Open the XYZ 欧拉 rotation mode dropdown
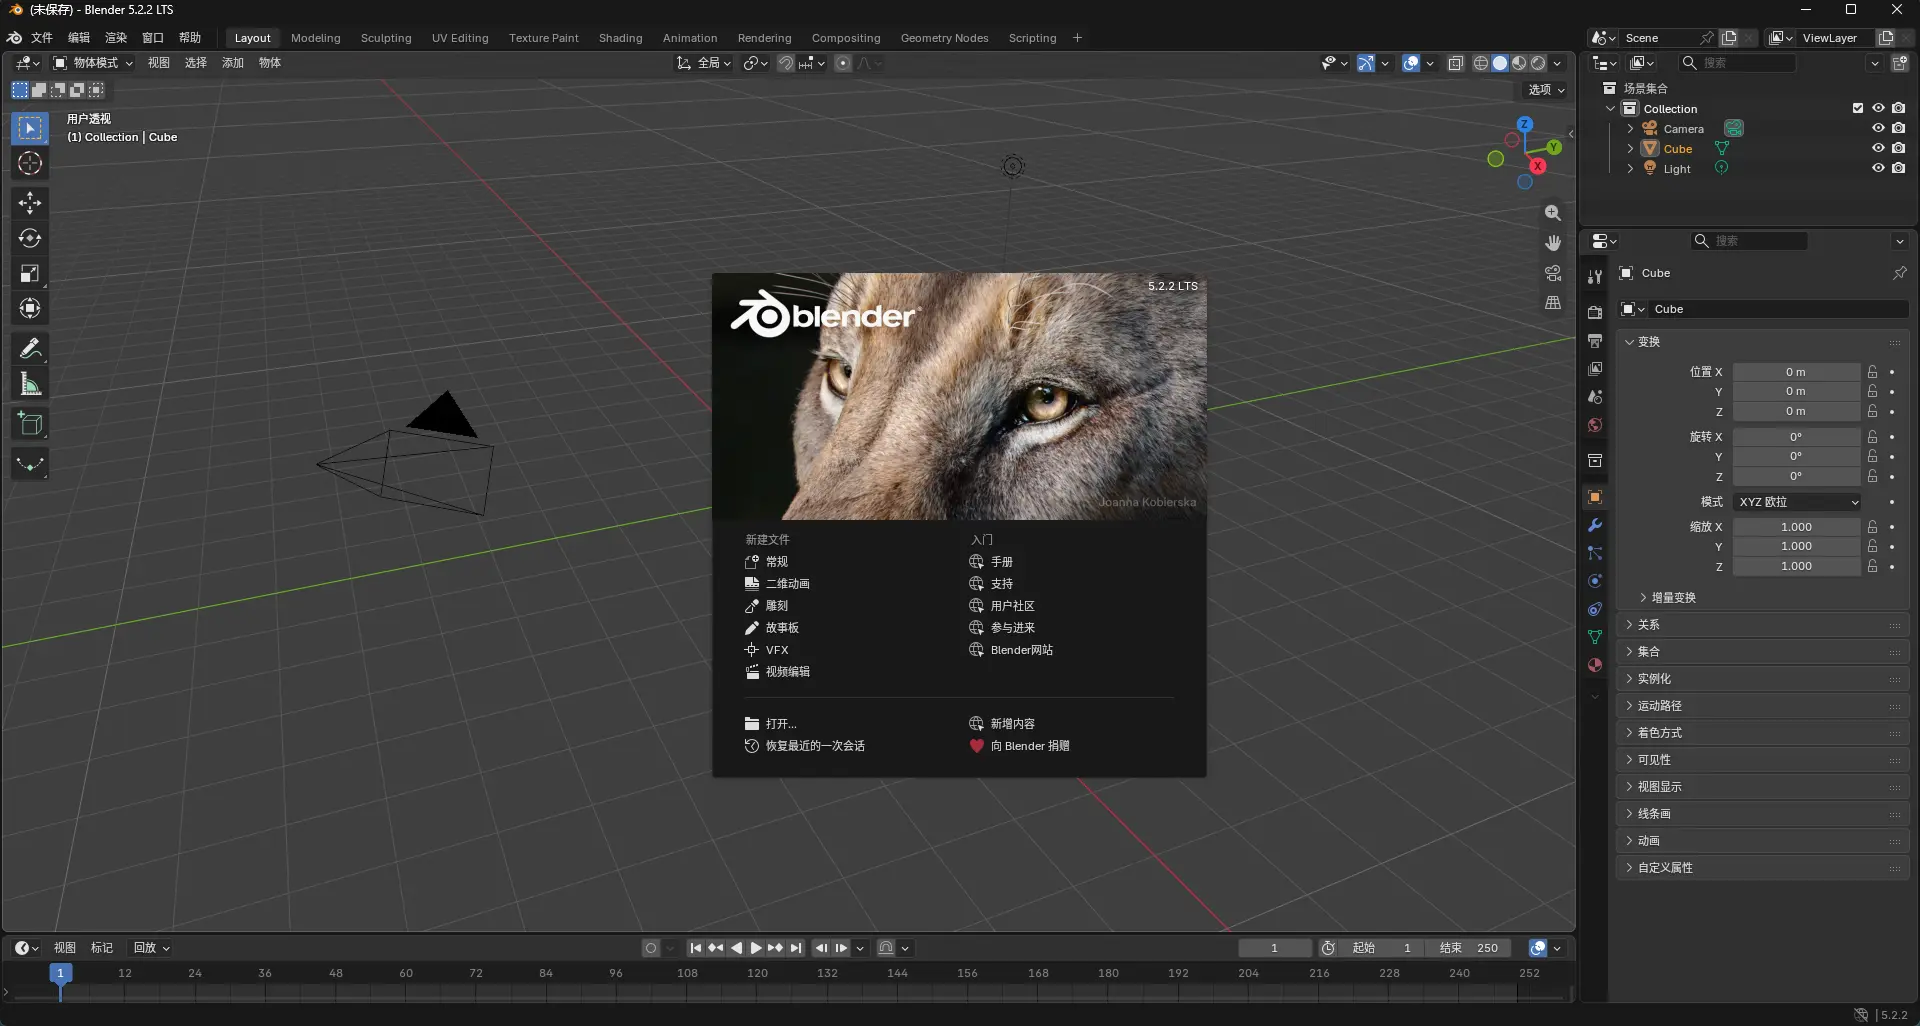 [x=1797, y=502]
